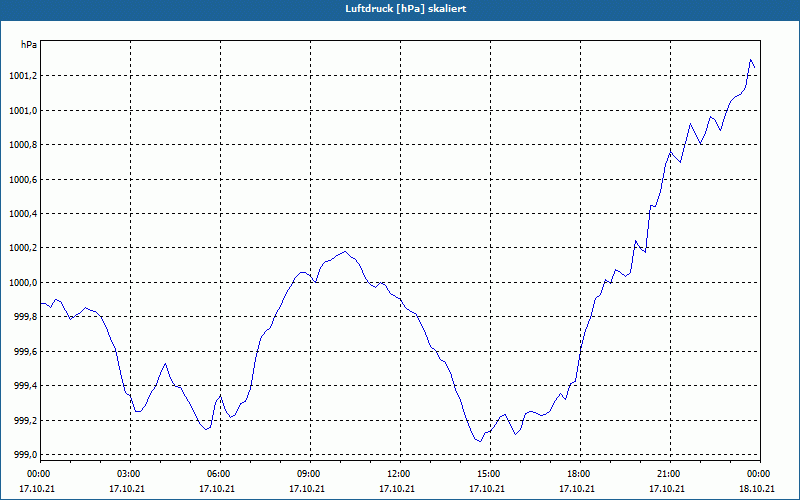
Task: Click the 17.10.21 date under 06:00
Action: [x=217, y=488]
